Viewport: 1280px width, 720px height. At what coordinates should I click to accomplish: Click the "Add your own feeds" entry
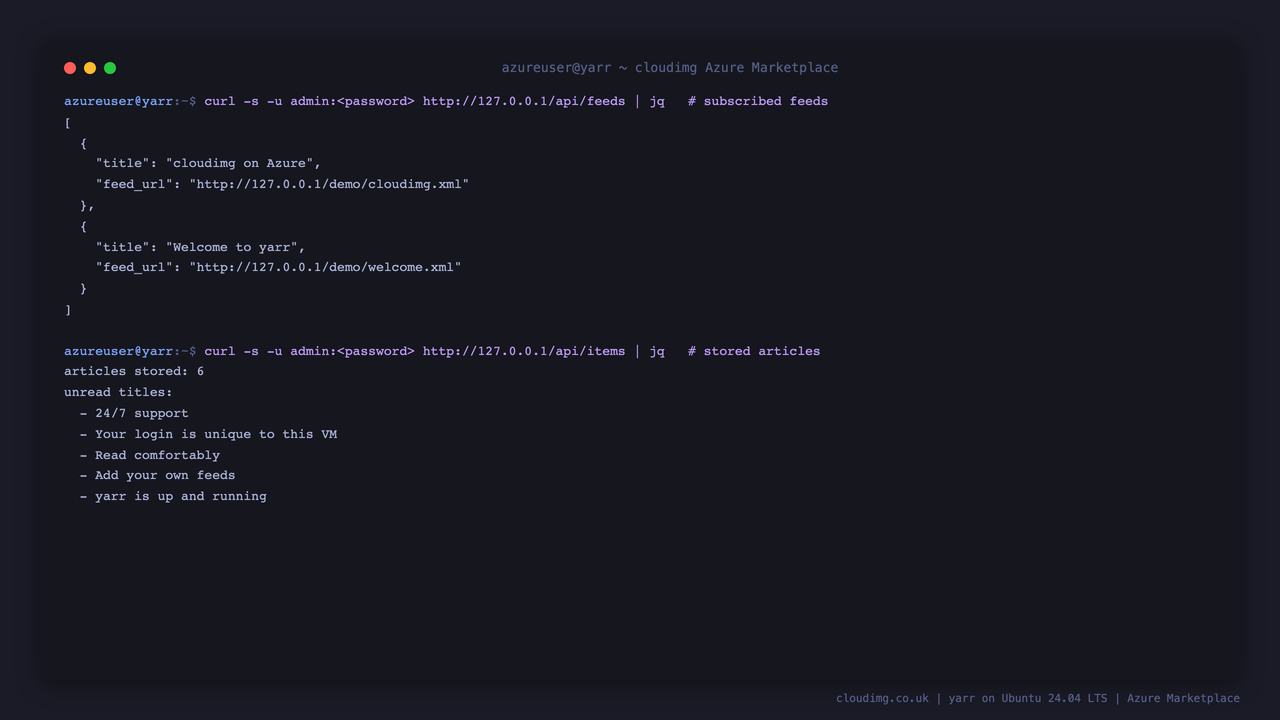tap(157, 475)
